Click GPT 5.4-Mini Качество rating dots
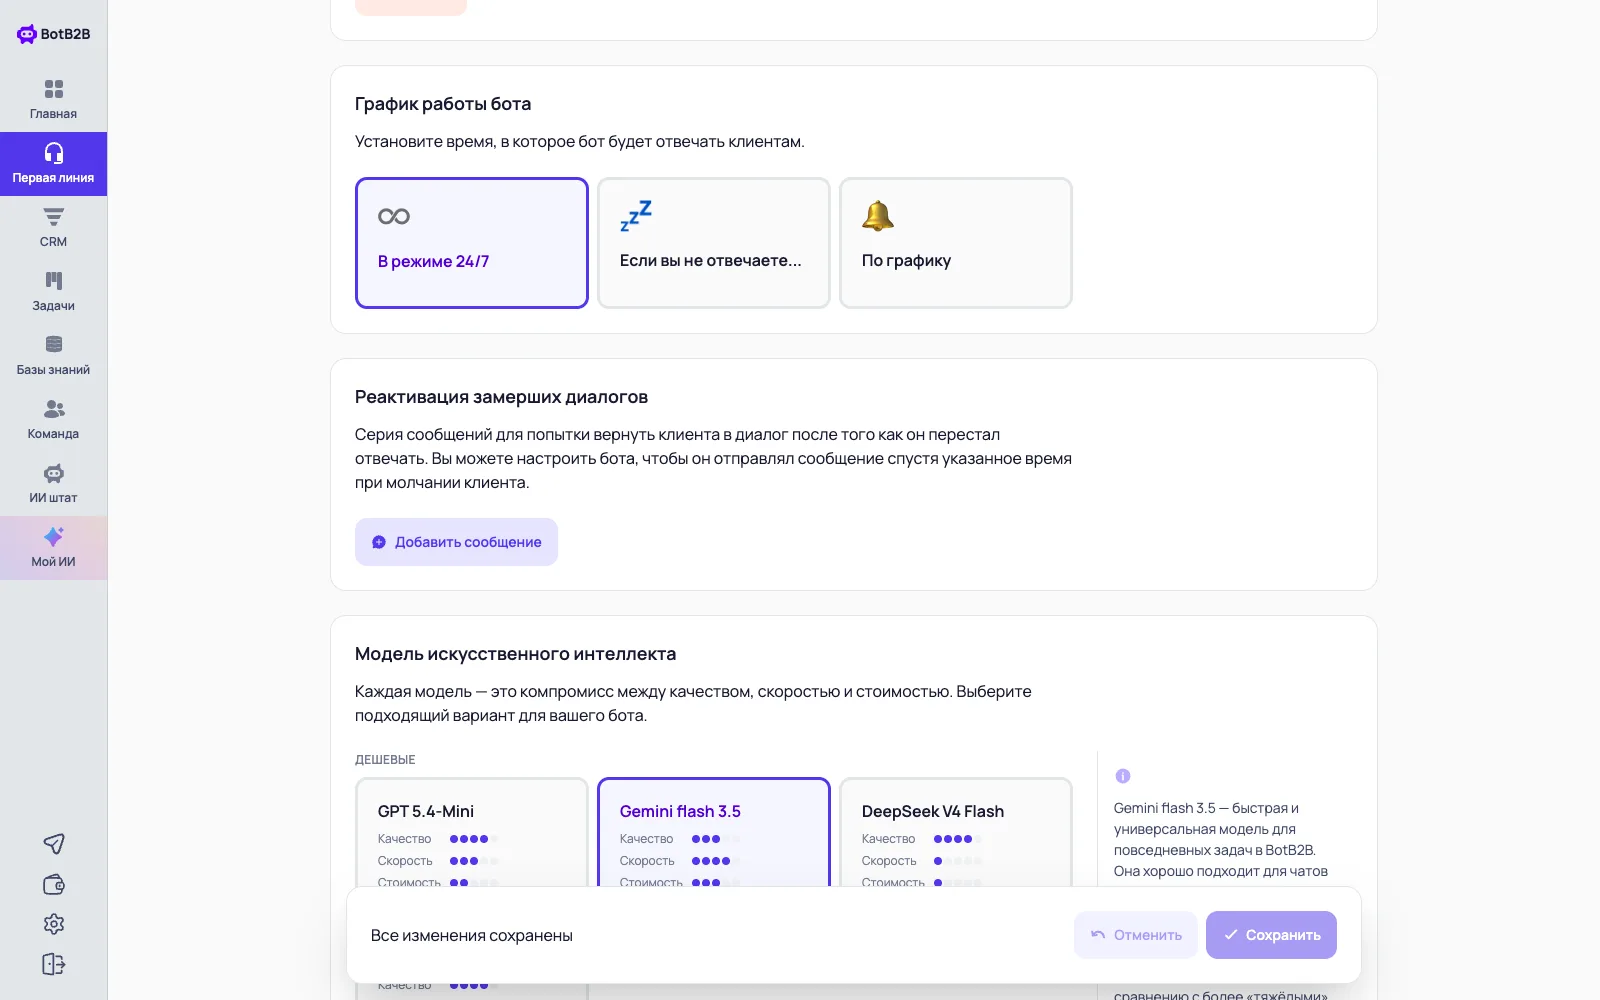Image resolution: width=1600 pixels, height=1000 pixels. click(474, 839)
